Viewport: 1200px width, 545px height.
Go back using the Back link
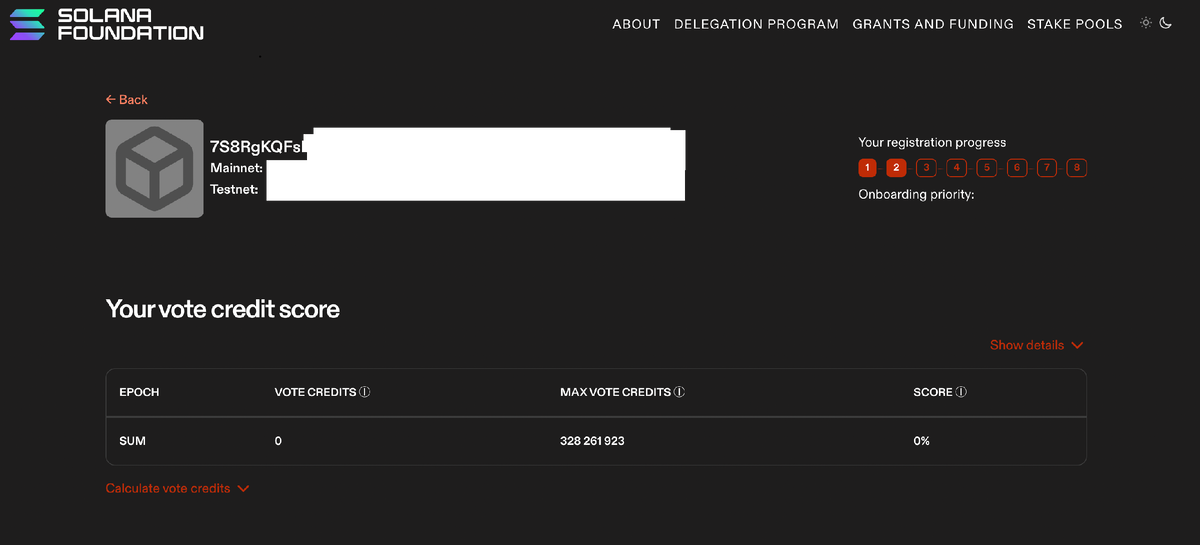pos(127,100)
